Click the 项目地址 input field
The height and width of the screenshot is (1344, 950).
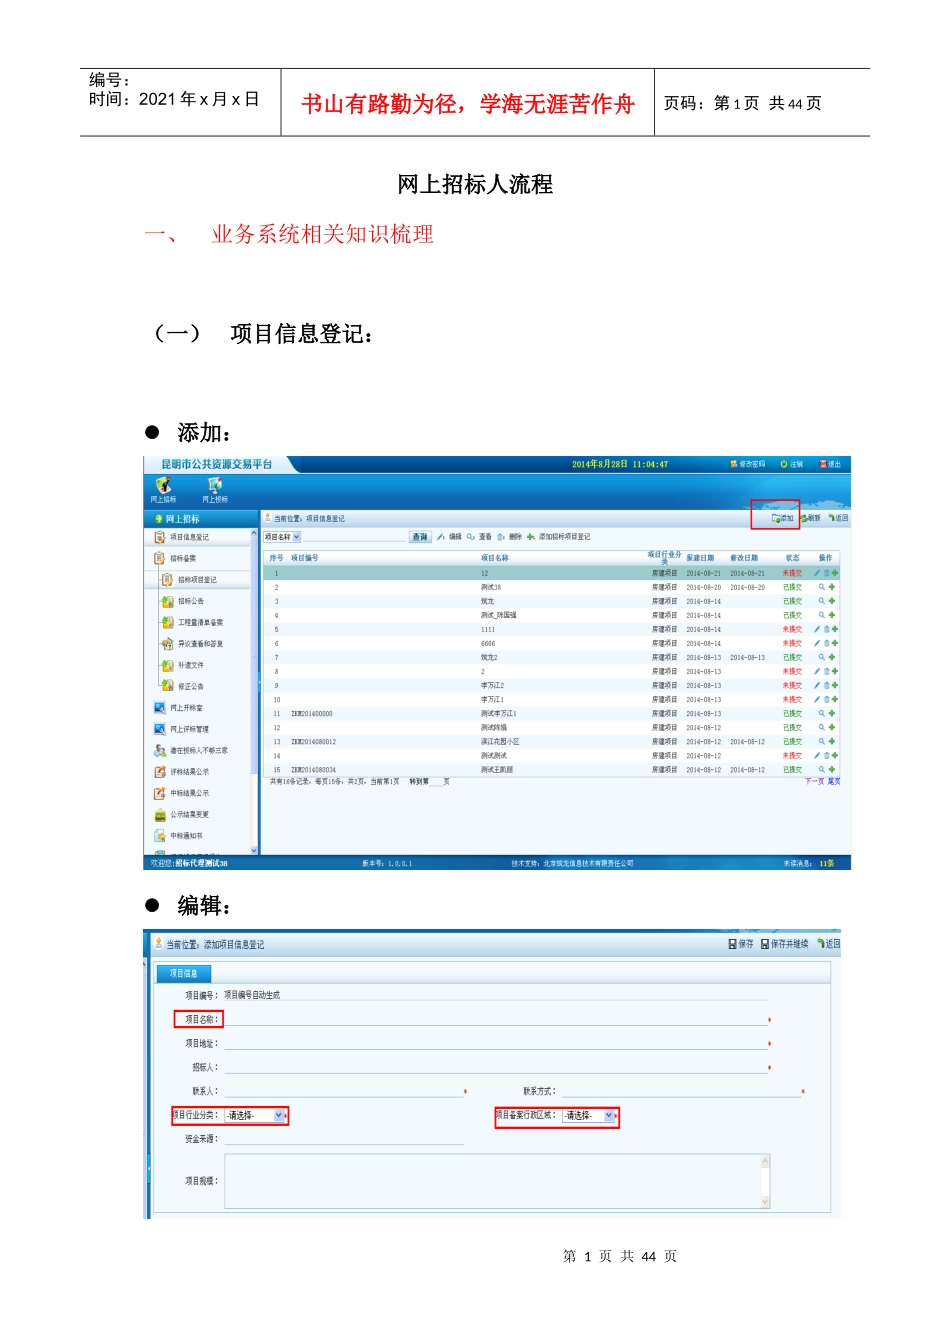pos(495,1043)
